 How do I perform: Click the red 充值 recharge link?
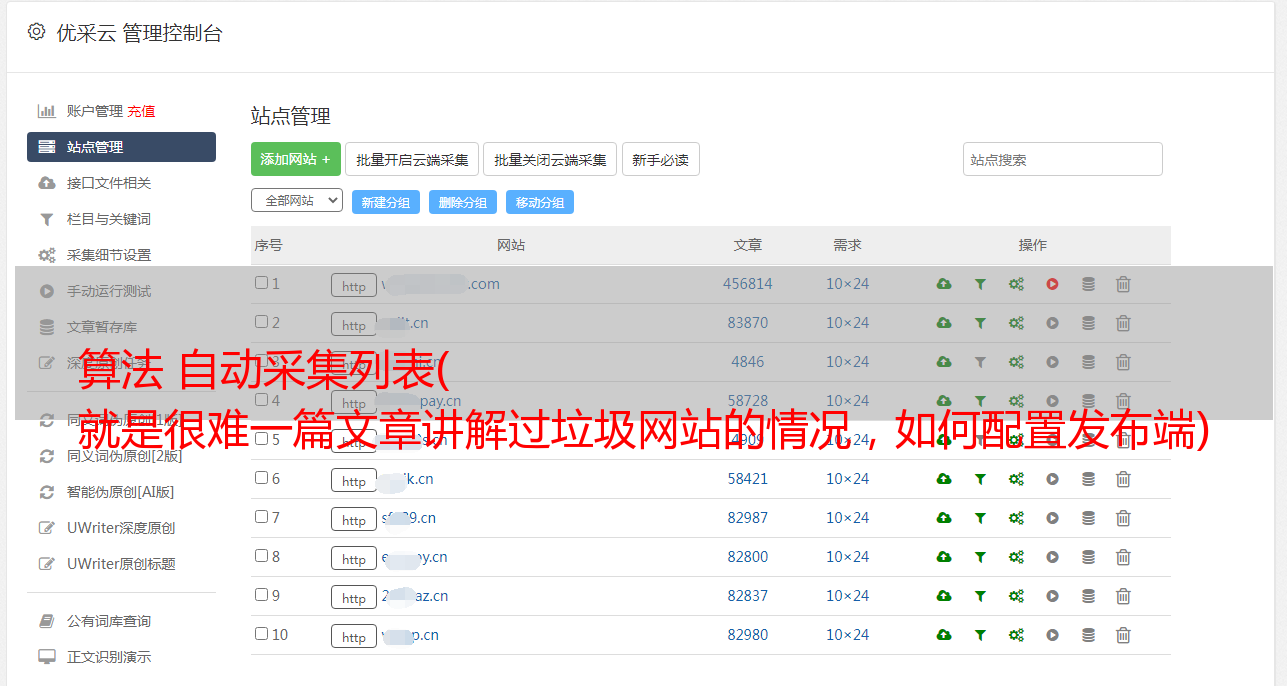coord(141,111)
